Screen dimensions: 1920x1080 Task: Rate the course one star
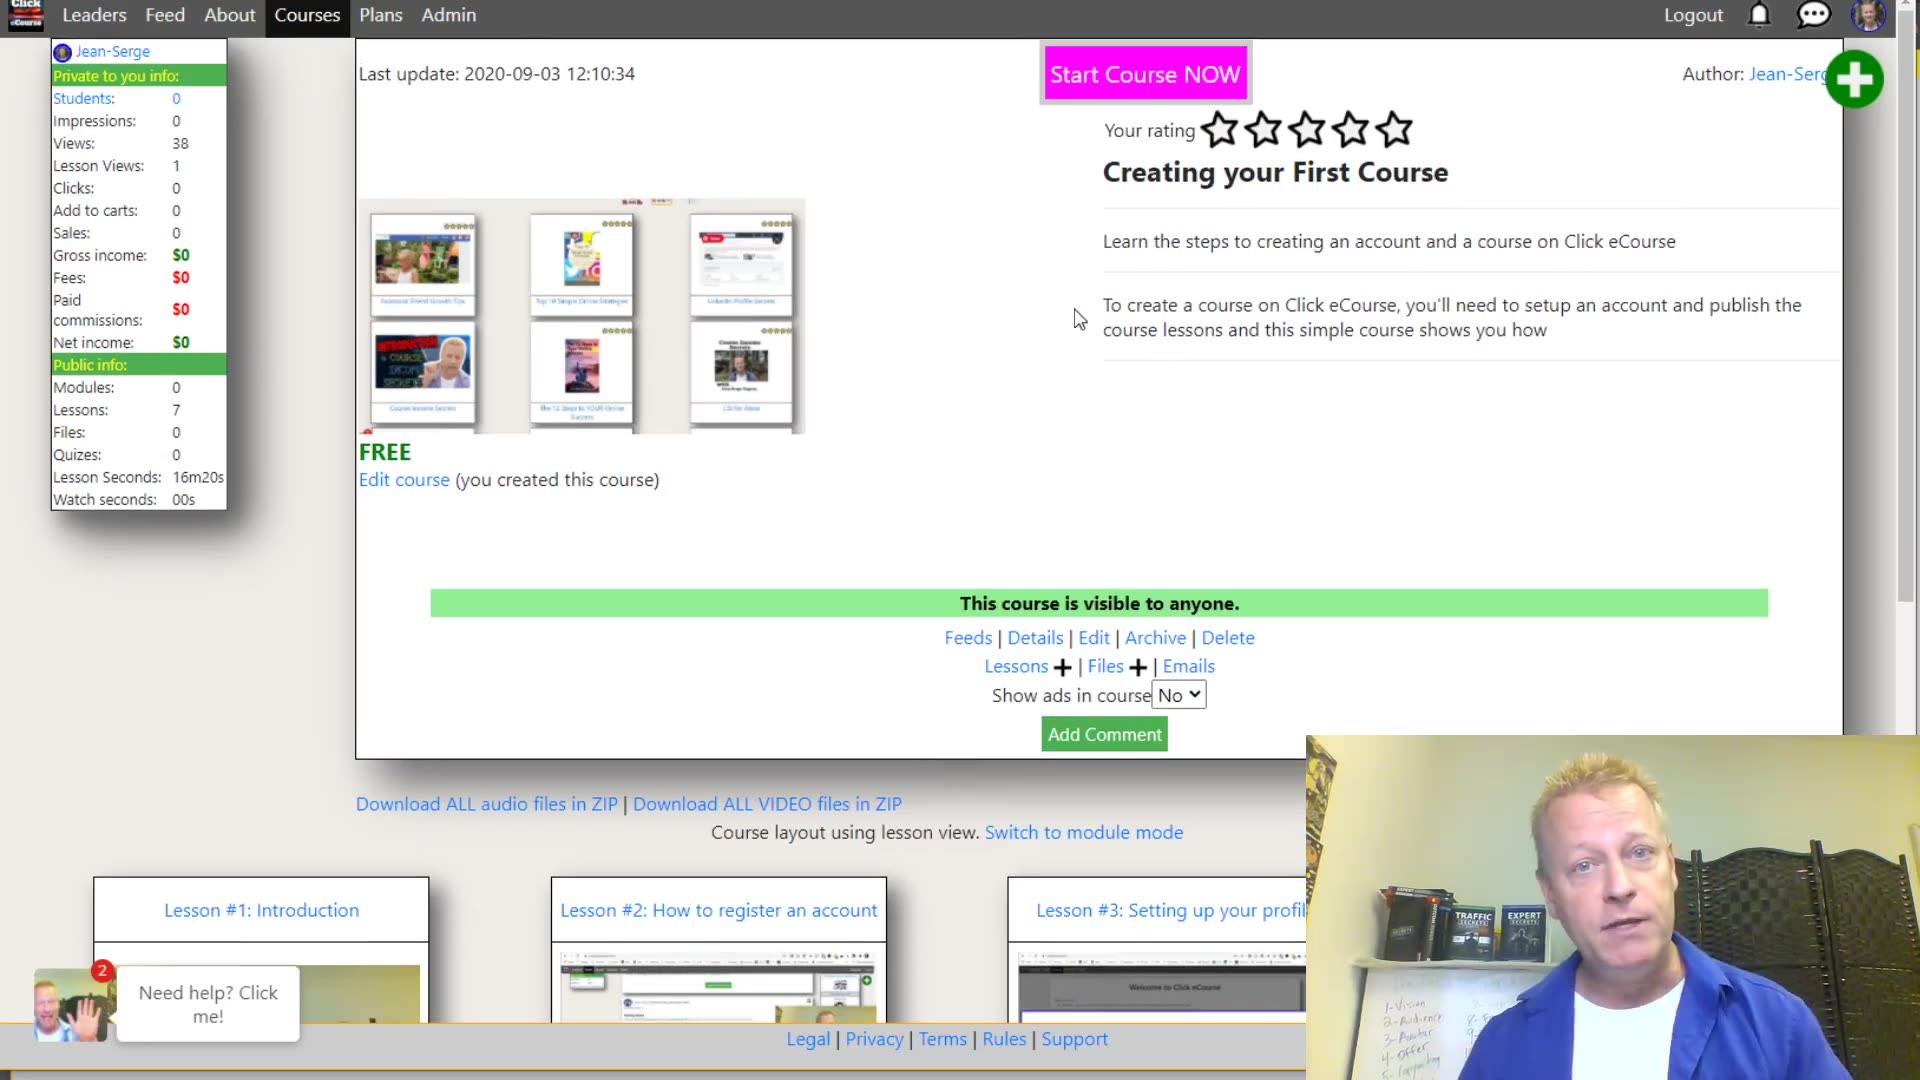click(x=1219, y=129)
